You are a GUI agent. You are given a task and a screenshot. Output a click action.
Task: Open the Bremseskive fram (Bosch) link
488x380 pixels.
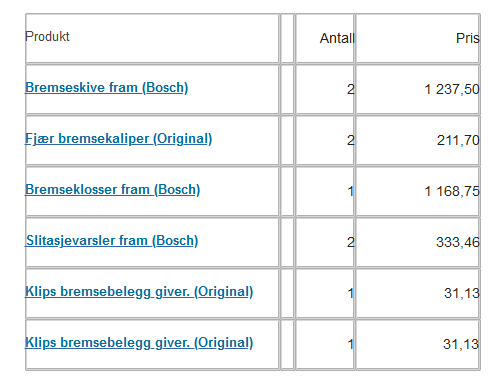107,88
